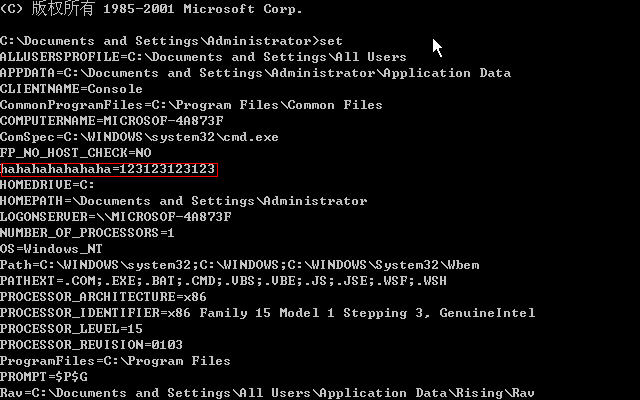Click the red-outlined hahahahahahaha=123123123123 entry
The height and width of the screenshot is (400, 640).
pos(108,169)
